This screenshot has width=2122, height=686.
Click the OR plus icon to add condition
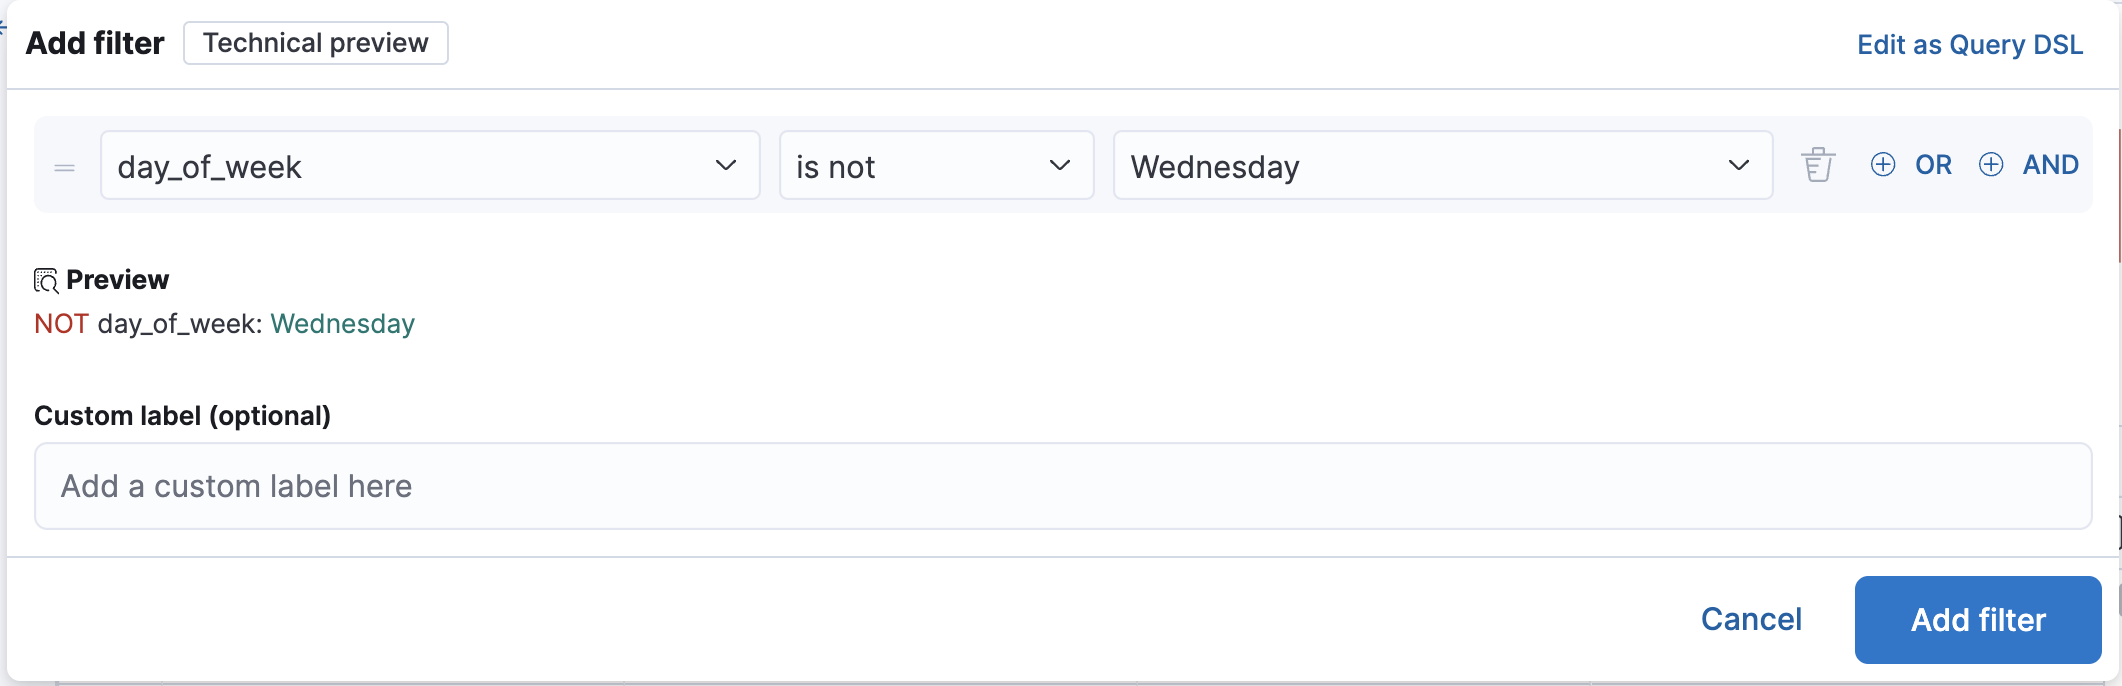click(x=1884, y=165)
